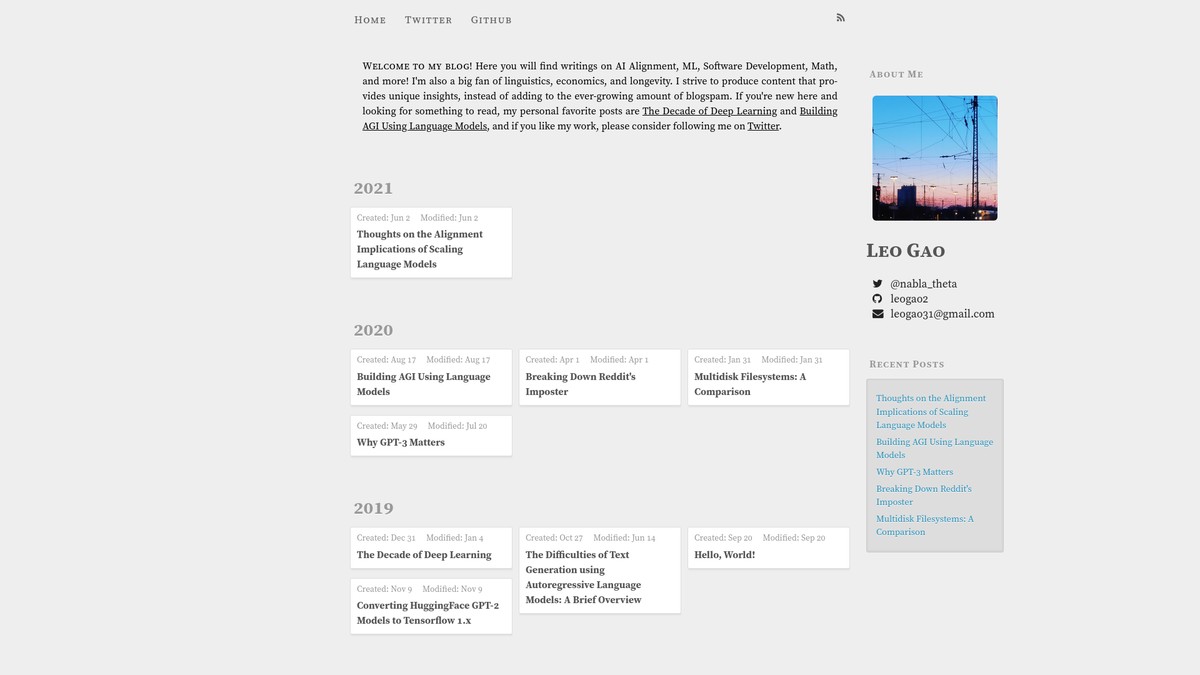
Task: Click the envelope icon beside the email
Action: (x=877, y=314)
